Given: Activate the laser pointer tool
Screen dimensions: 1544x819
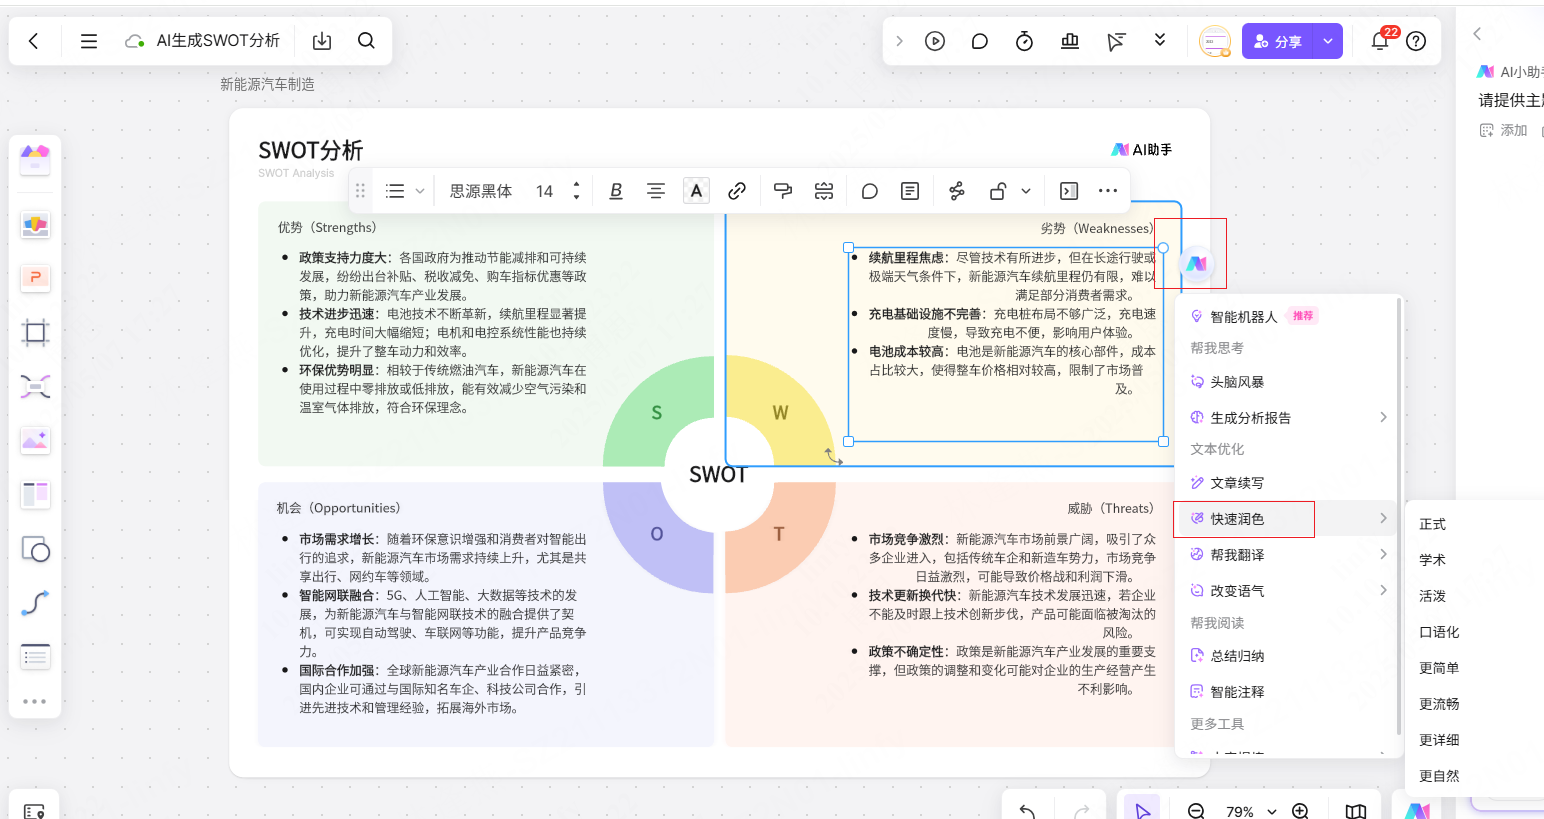Looking at the screenshot, I should 1116,41.
